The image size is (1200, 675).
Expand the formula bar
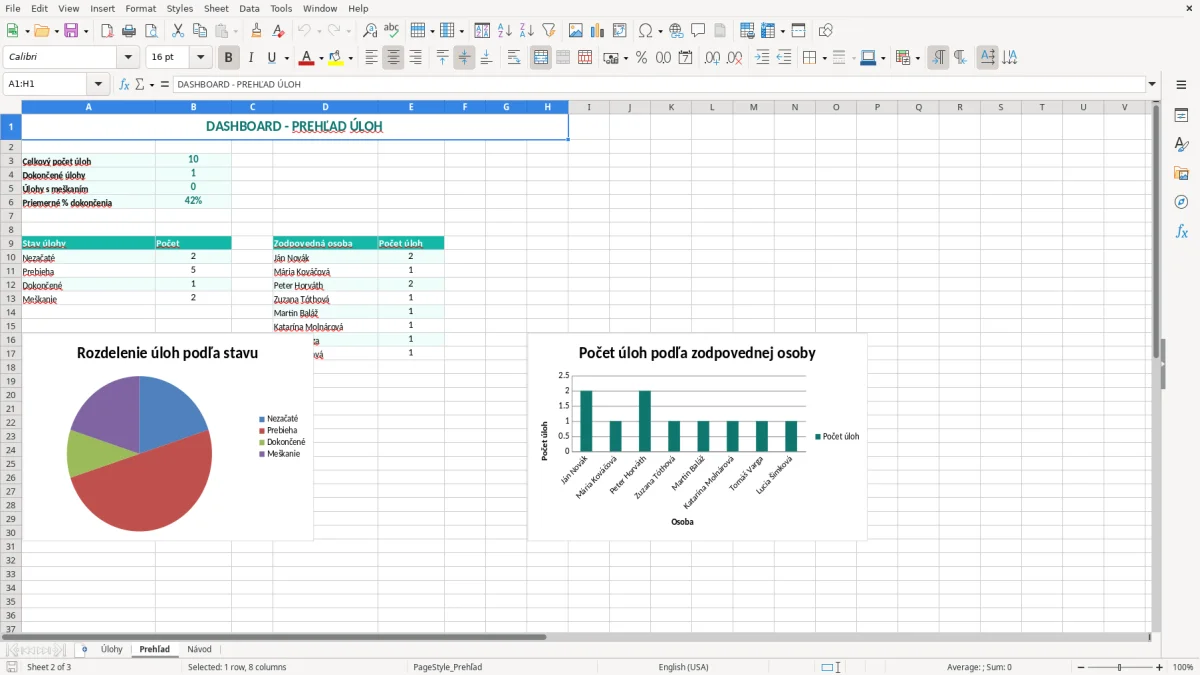click(x=1152, y=84)
